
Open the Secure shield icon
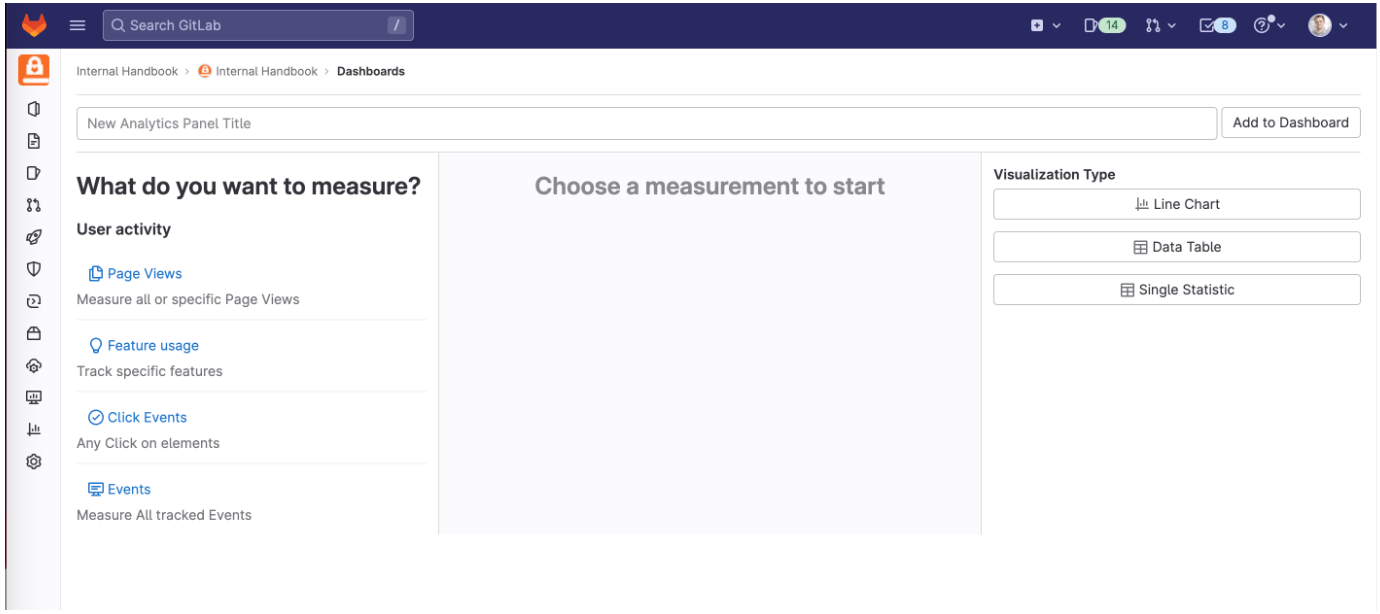click(x=33, y=269)
